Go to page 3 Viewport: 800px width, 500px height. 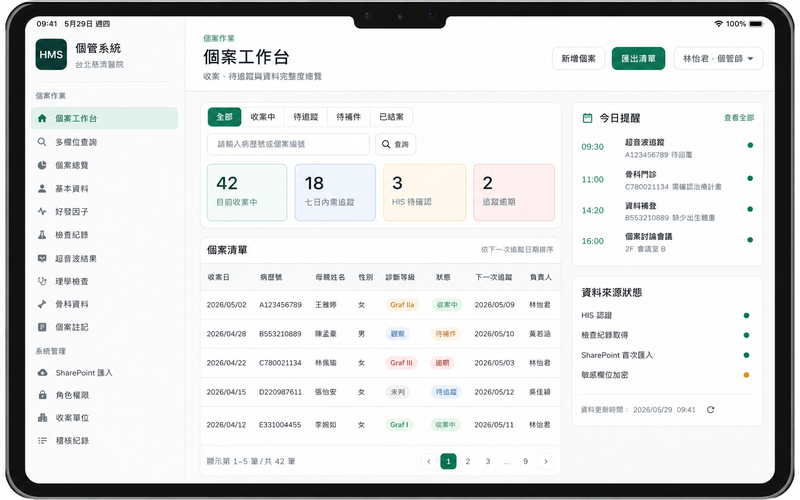coord(488,461)
